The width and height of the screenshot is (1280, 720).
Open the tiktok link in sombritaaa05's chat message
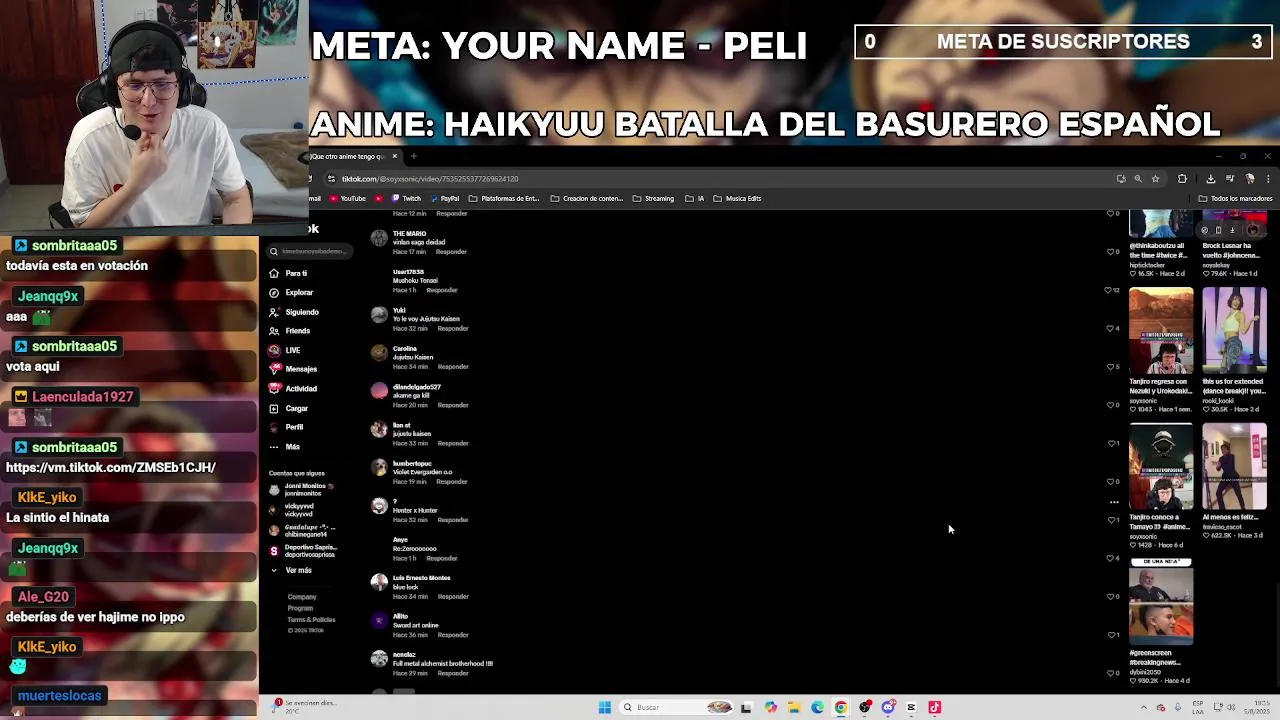(111, 467)
